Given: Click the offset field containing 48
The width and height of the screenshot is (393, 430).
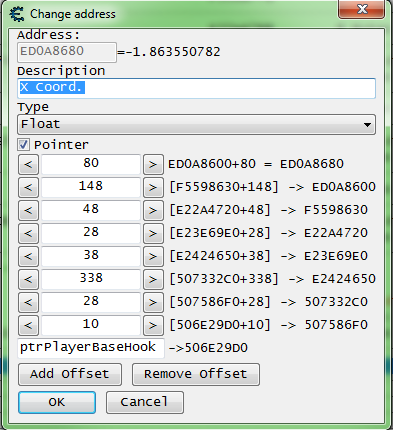Looking at the screenshot, I should coord(91,210).
